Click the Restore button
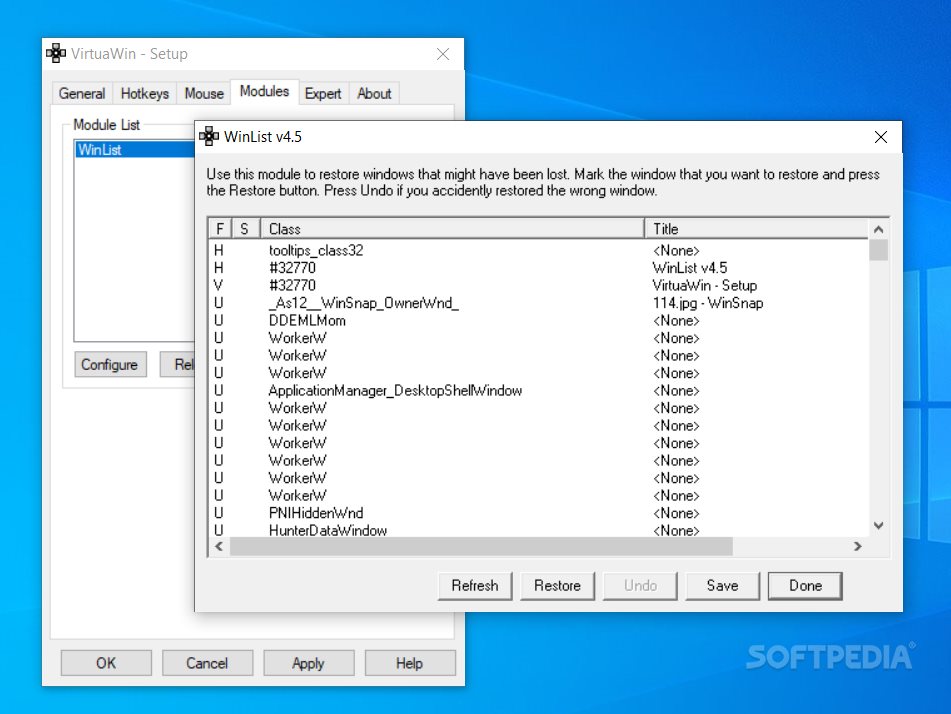The height and width of the screenshot is (714, 951). click(557, 586)
